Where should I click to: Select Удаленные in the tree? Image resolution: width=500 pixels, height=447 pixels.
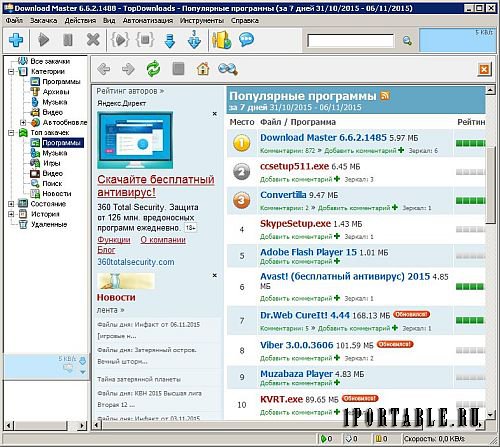coord(49,224)
